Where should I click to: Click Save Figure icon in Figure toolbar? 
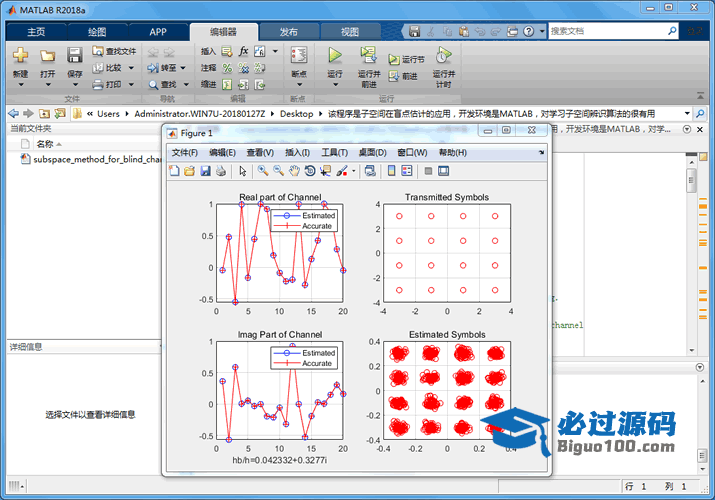(x=206, y=171)
